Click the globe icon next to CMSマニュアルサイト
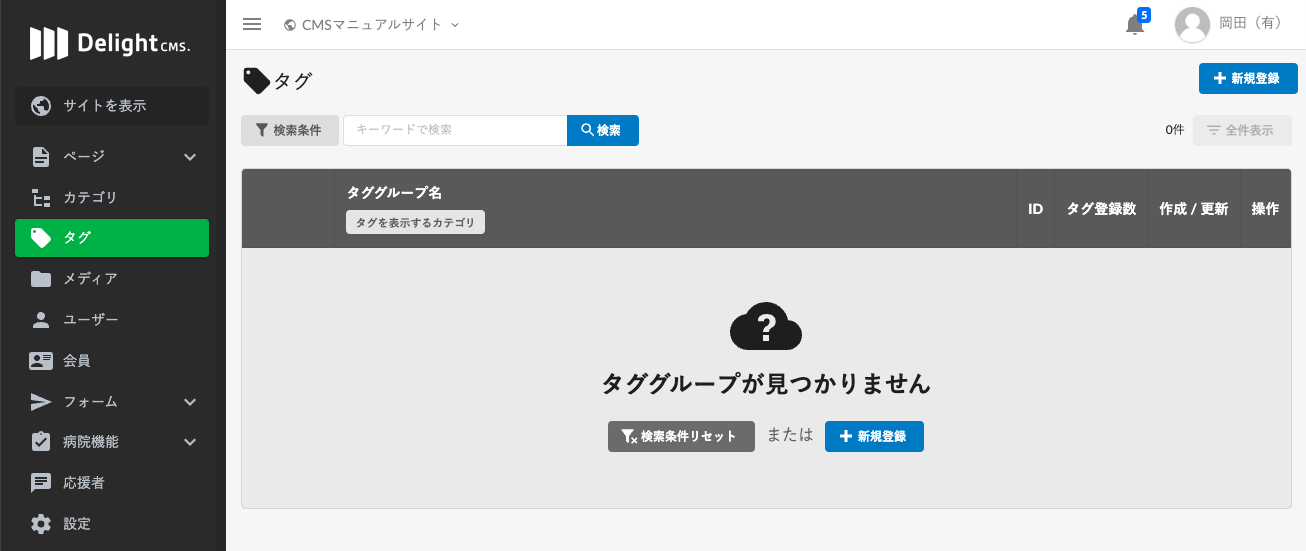The height and width of the screenshot is (551, 1306). pos(290,24)
